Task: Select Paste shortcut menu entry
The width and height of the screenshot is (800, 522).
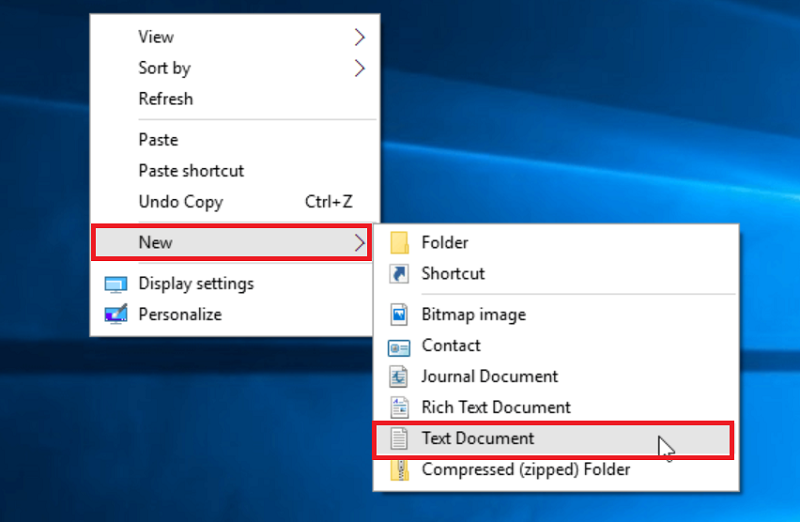Action: tap(191, 171)
